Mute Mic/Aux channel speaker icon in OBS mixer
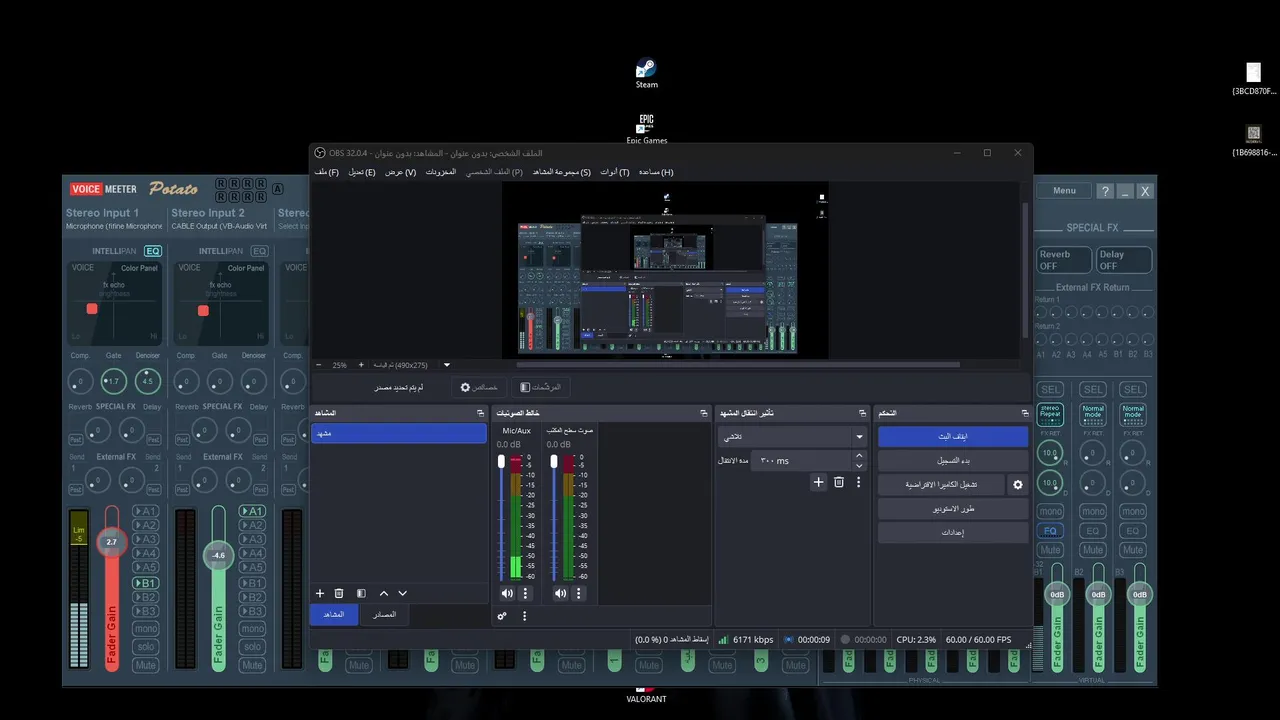The width and height of the screenshot is (1280, 720). pos(507,593)
